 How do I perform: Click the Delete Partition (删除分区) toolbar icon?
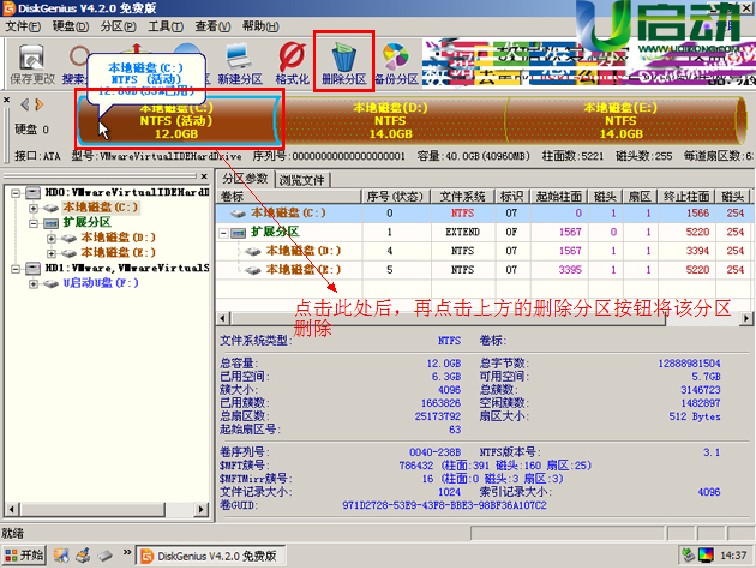[x=344, y=64]
